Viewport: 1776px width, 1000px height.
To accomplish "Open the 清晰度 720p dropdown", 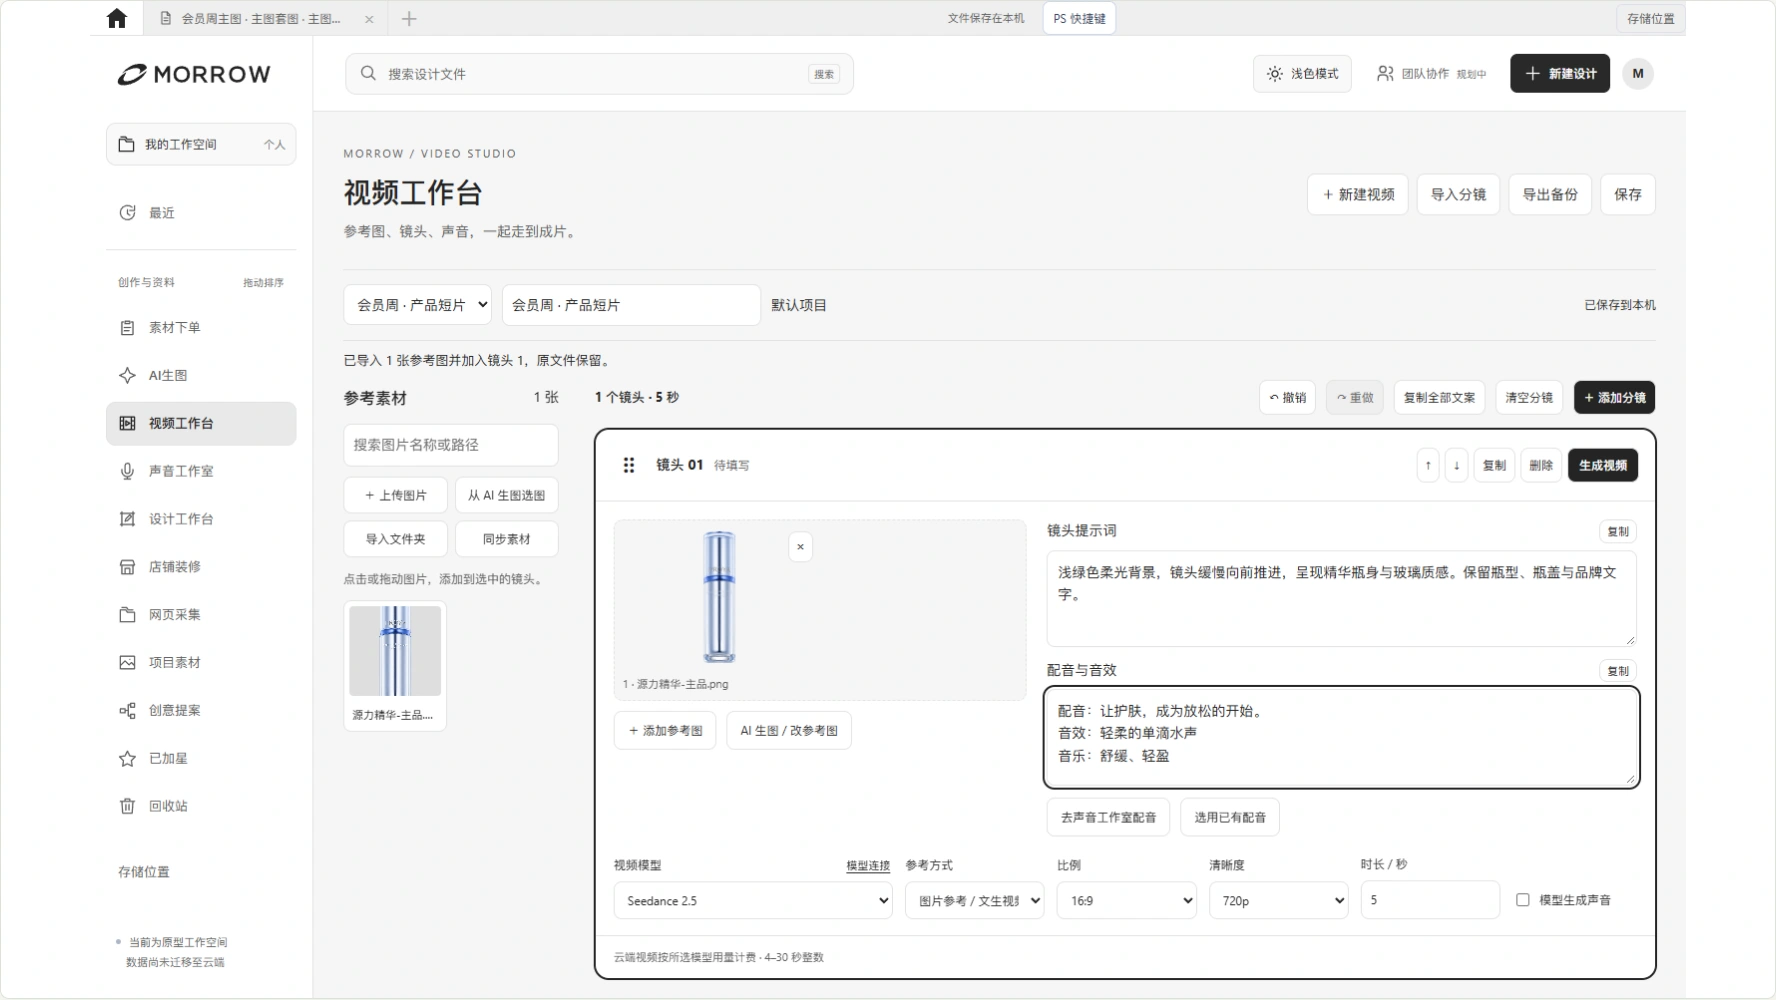I will [x=1279, y=901].
